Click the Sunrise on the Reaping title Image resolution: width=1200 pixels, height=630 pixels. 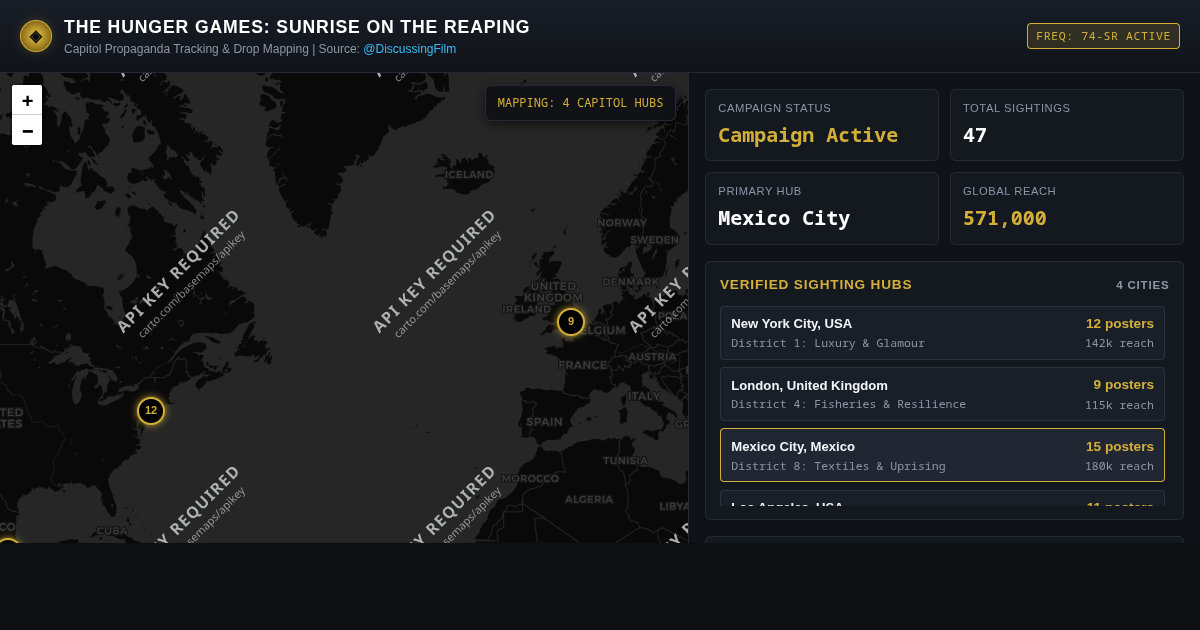[297, 27]
